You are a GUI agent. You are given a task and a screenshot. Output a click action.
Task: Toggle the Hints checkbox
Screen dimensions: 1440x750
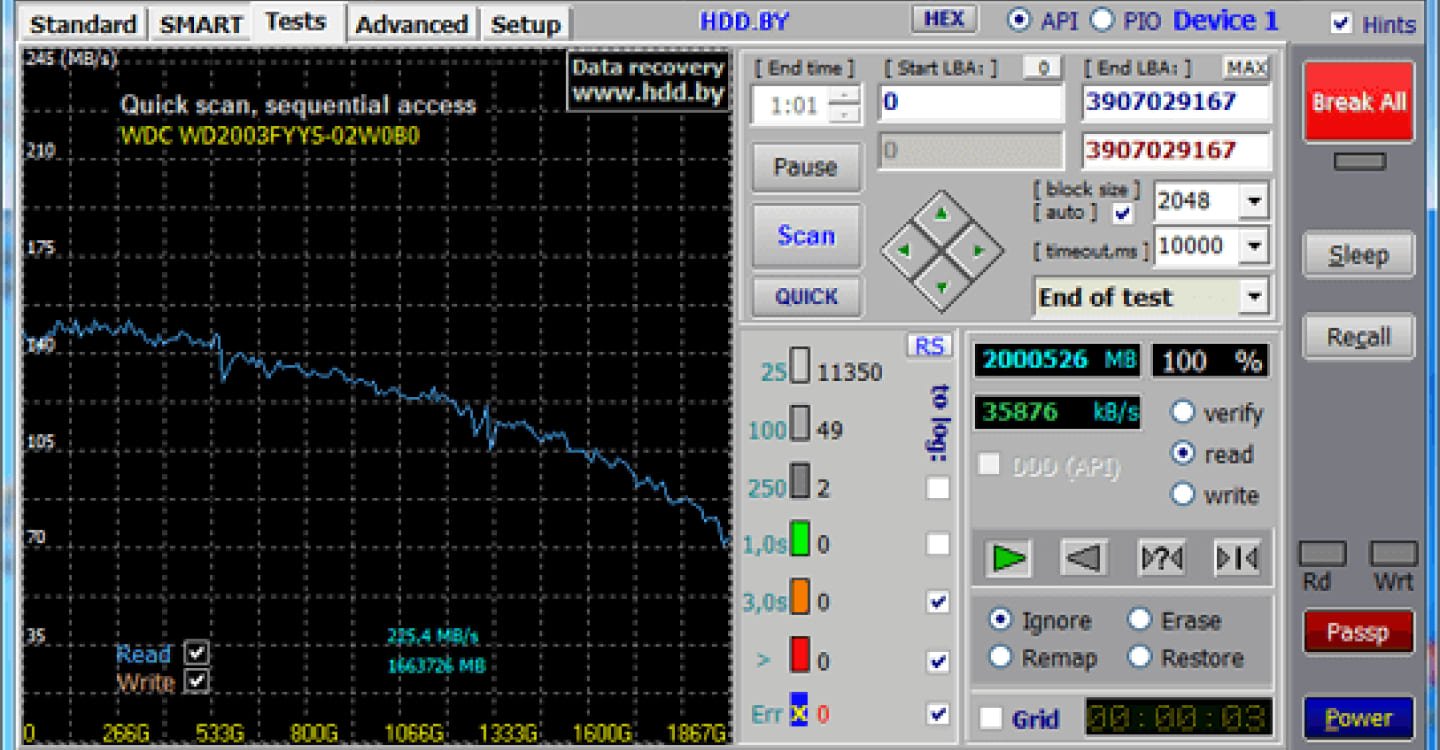[x=1342, y=24]
